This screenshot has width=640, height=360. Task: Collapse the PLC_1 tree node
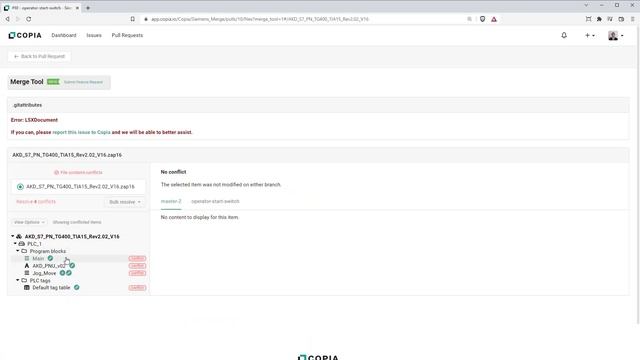[x=15, y=244]
